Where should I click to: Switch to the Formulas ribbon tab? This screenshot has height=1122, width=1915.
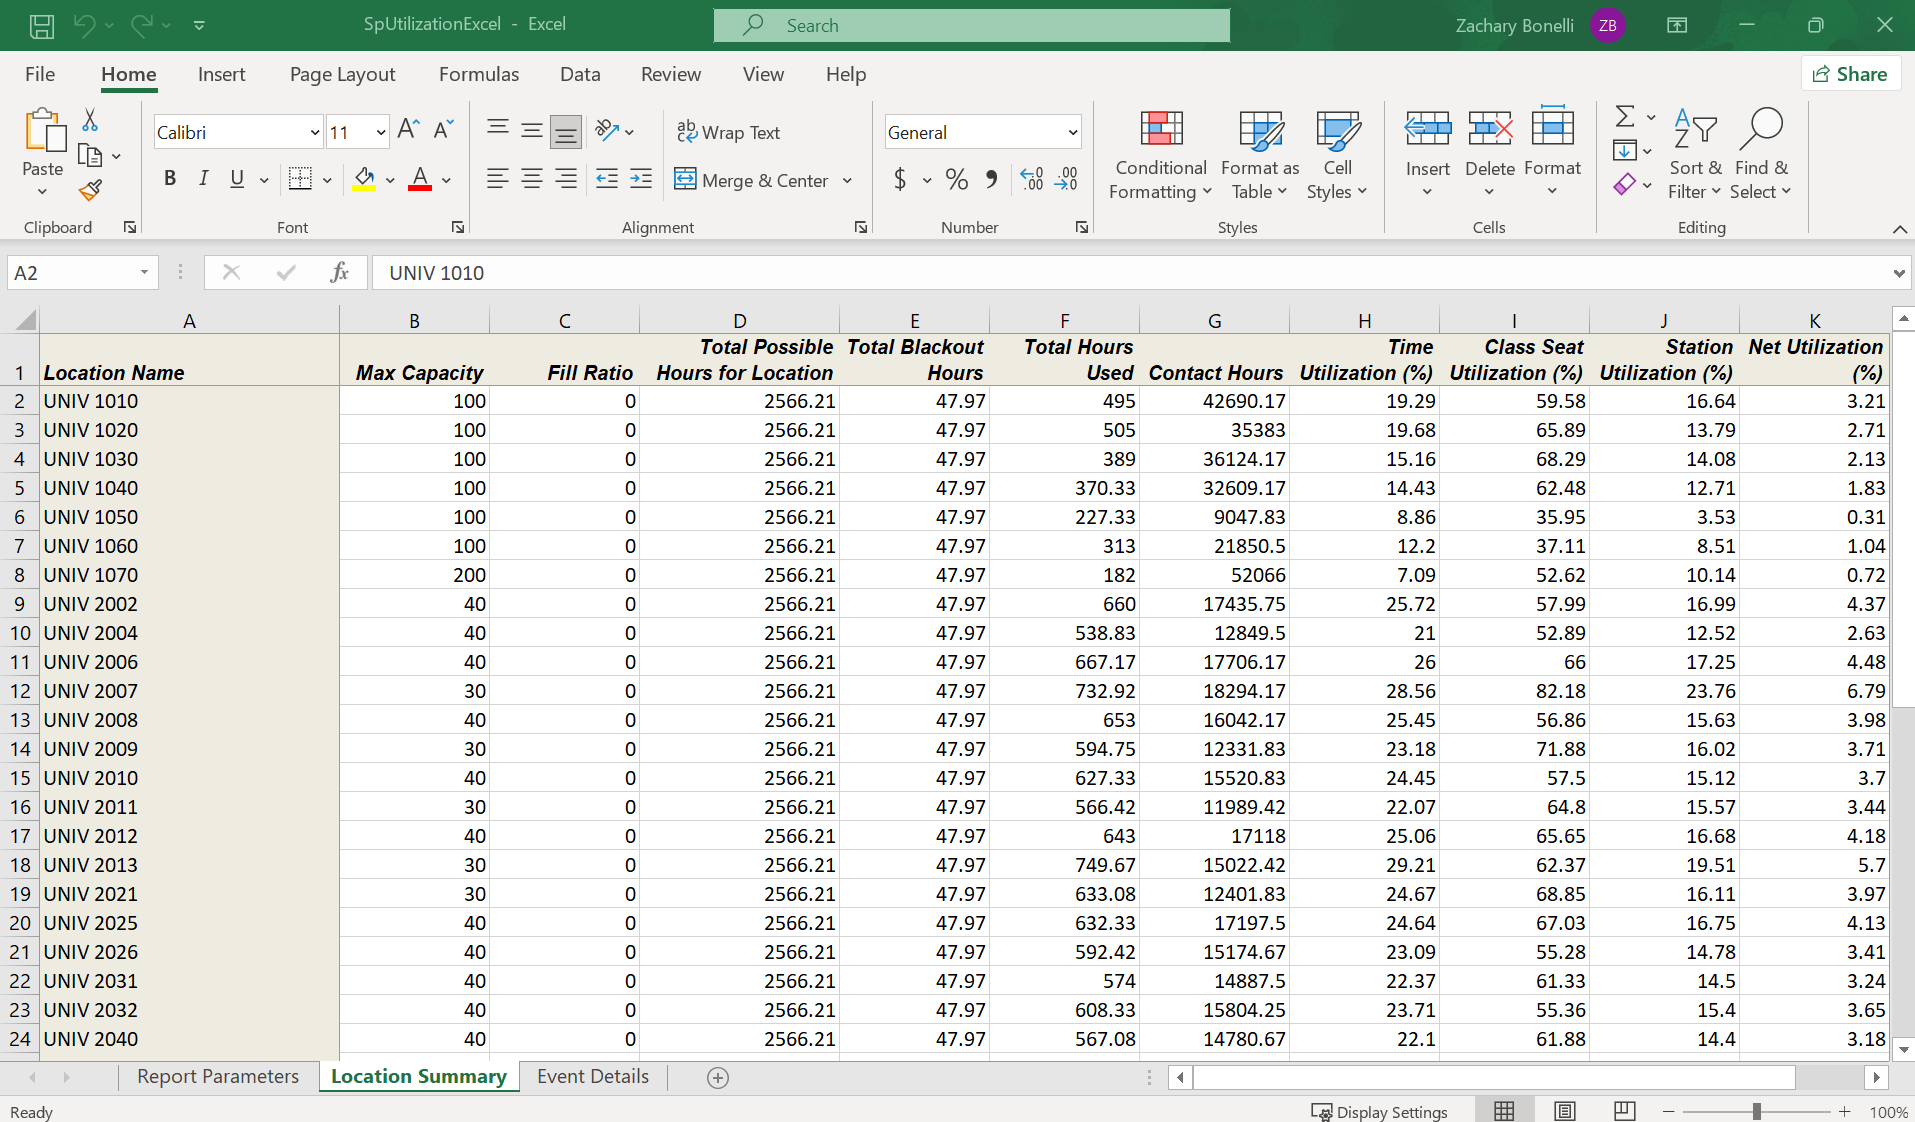pyautogui.click(x=479, y=73)
